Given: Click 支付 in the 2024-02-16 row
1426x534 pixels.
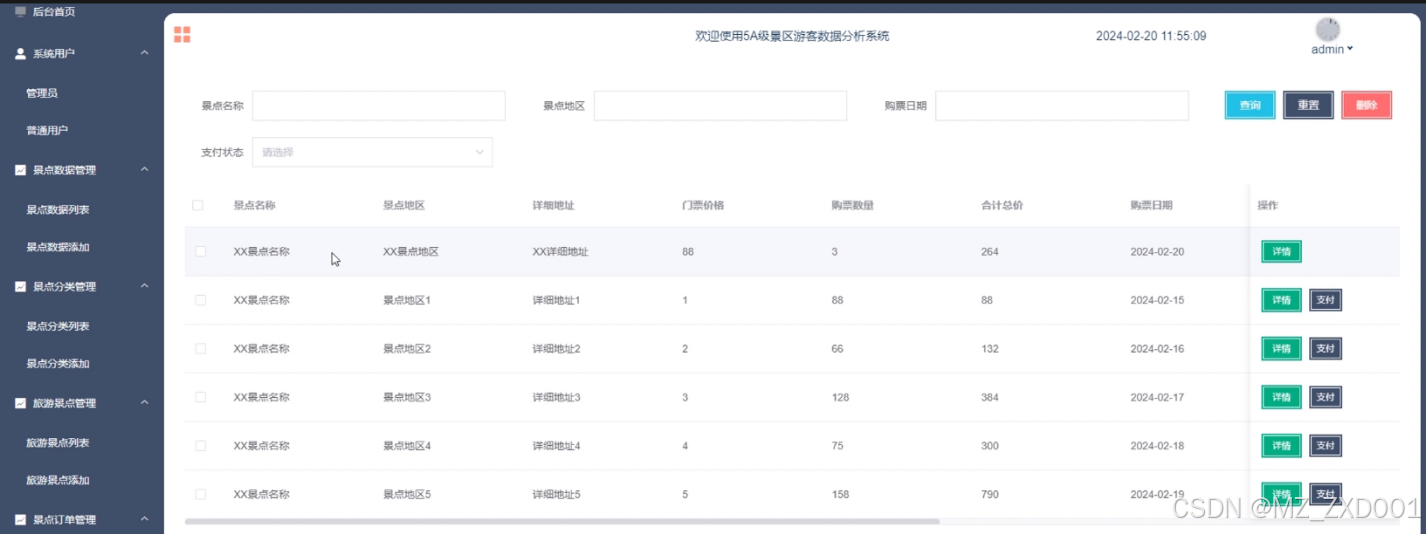Looking at the screenshot, I should [x=1326, y=348].
